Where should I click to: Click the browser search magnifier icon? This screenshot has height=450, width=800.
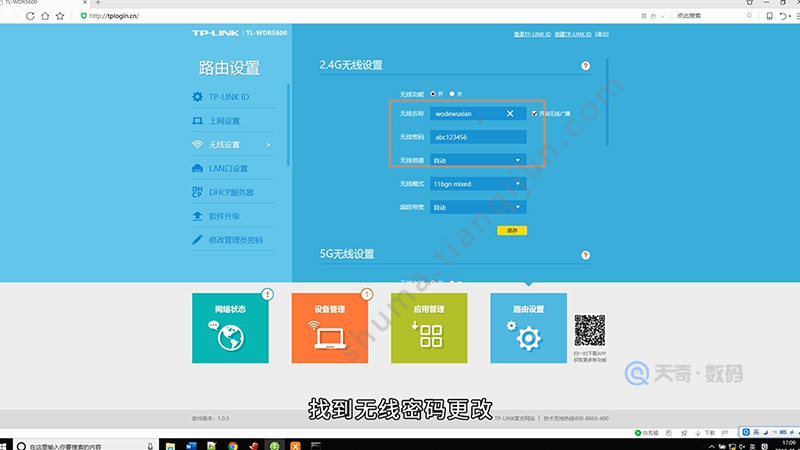point(749,16)
